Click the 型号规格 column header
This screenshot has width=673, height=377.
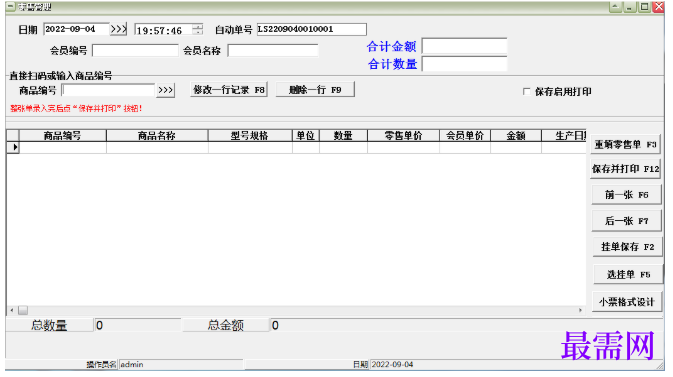pos(250,136)
